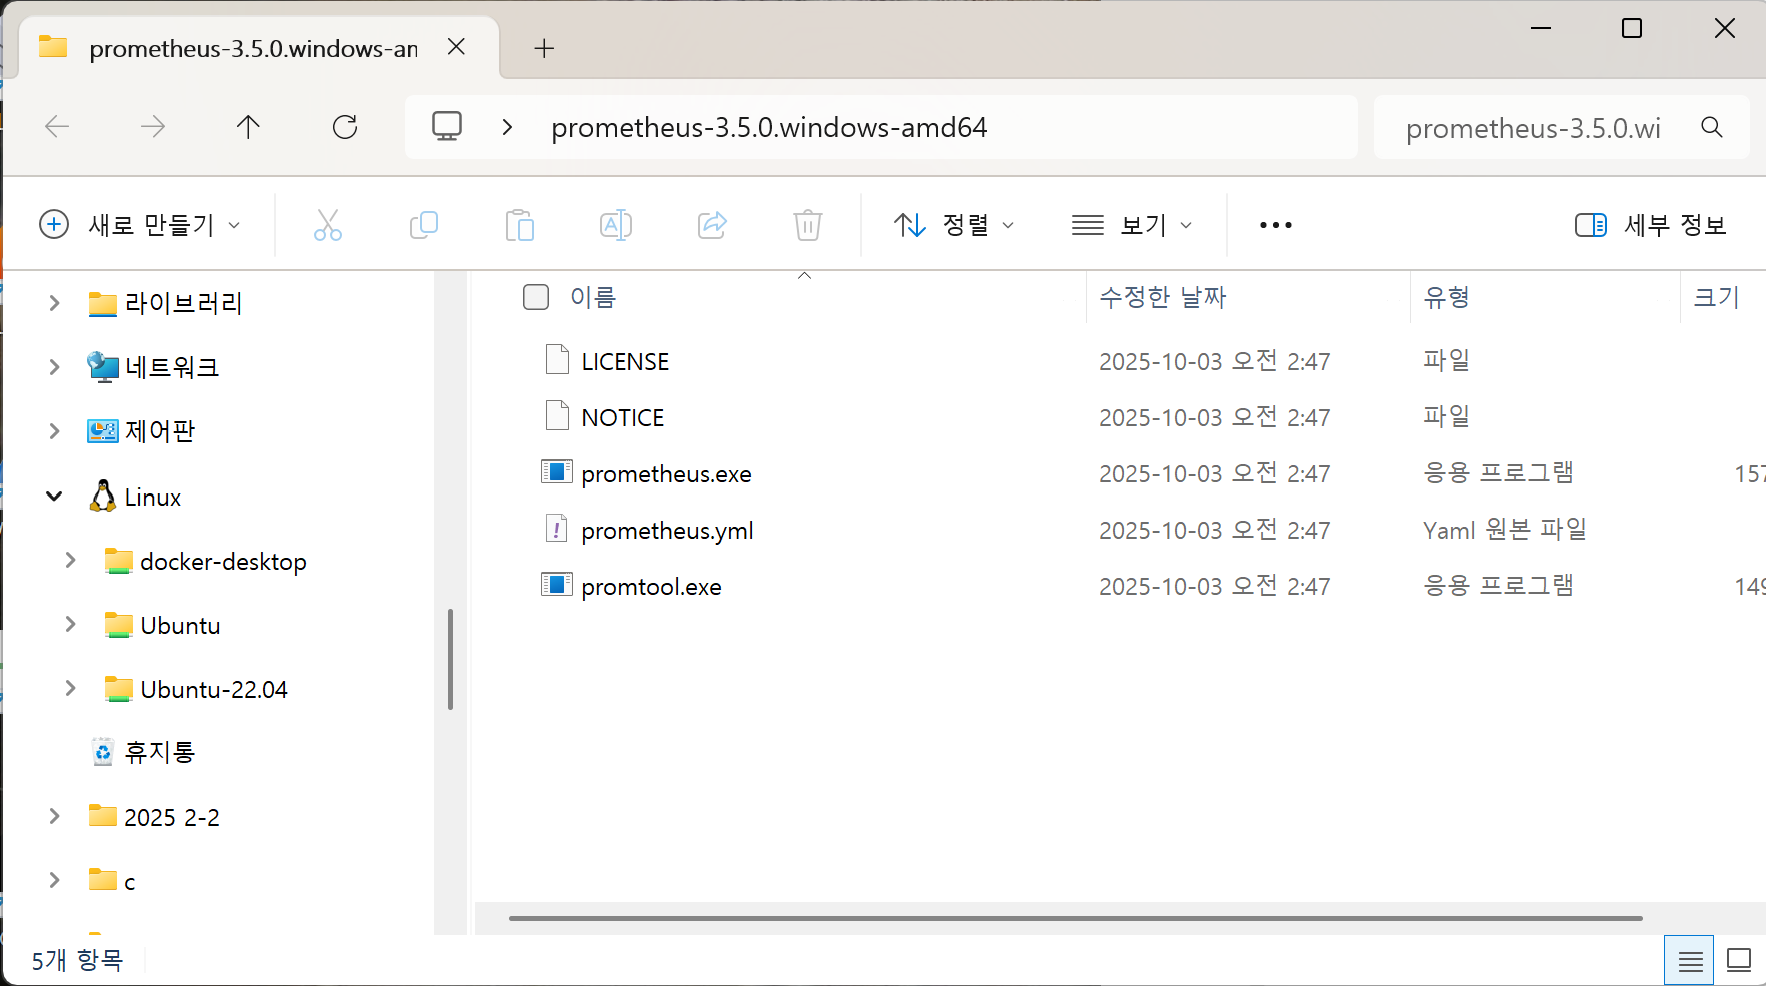1766x986 pixels.
Task: Open the 정렬 sort dropdown
Action: coord(954,225)
